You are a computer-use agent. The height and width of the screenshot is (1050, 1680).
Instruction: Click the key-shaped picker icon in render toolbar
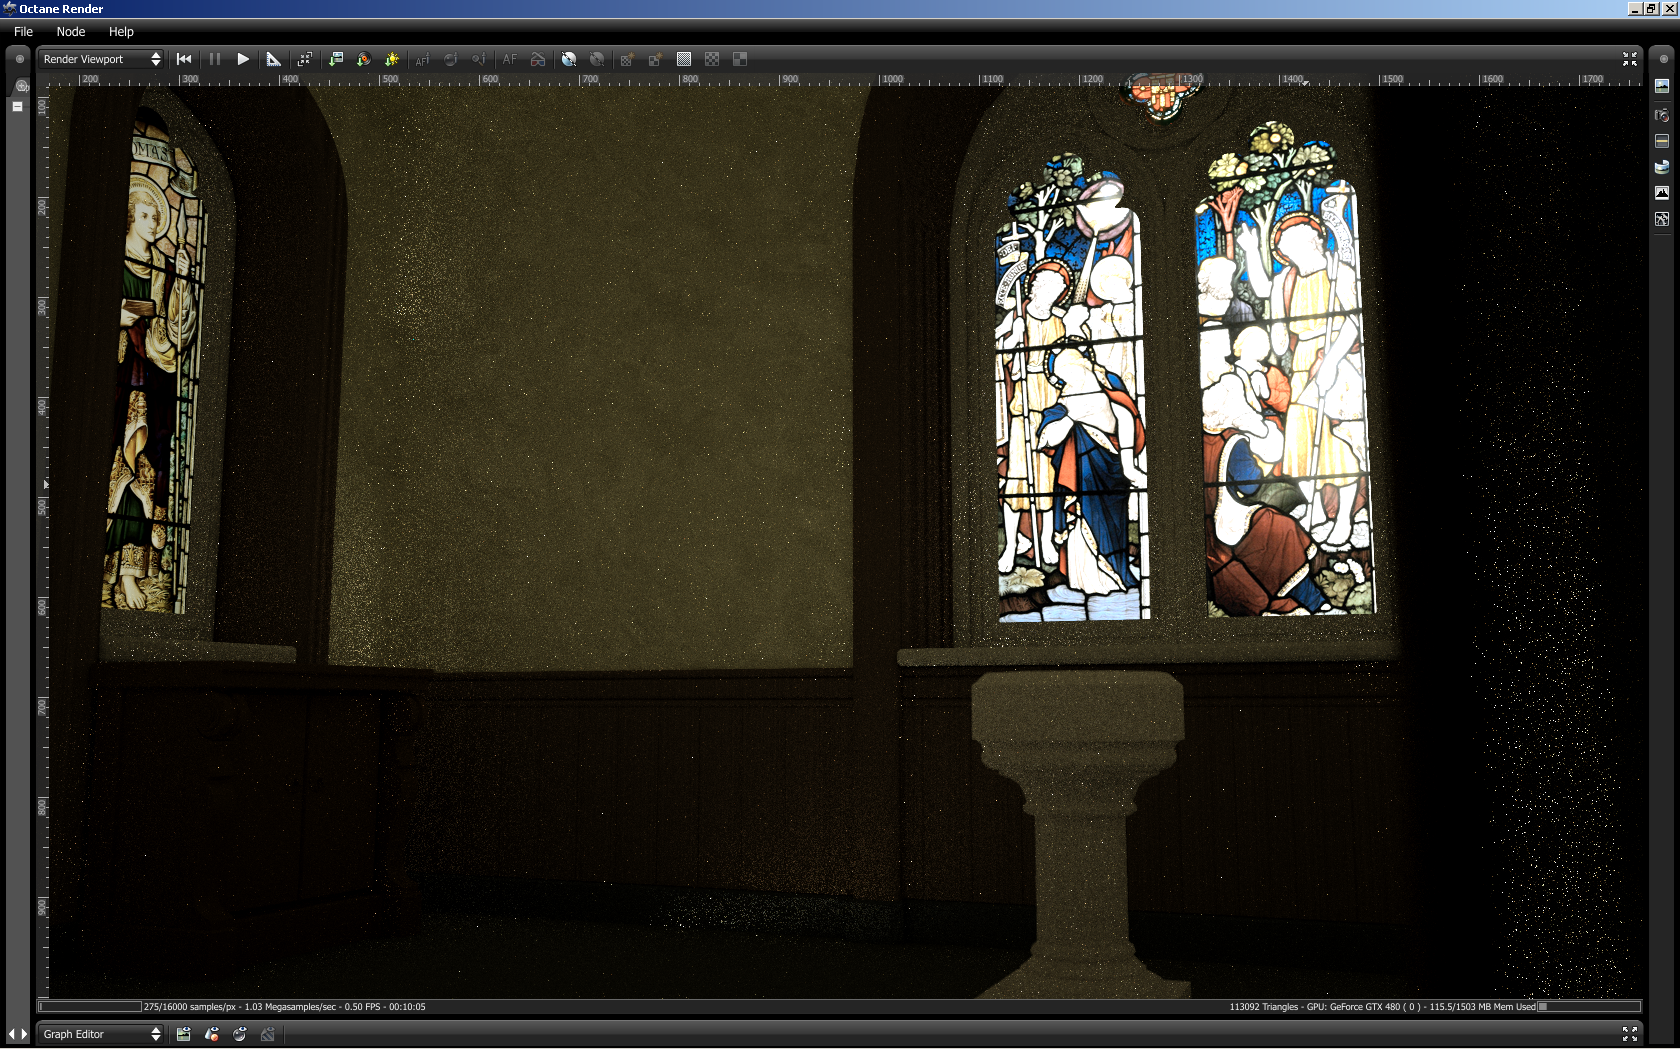(479, 59)
